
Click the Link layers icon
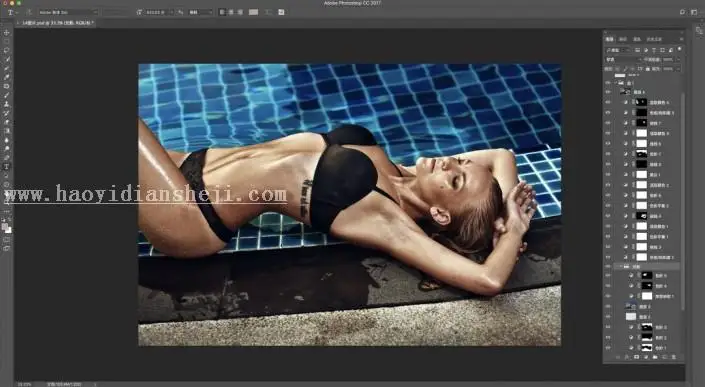tap(617, 357)
